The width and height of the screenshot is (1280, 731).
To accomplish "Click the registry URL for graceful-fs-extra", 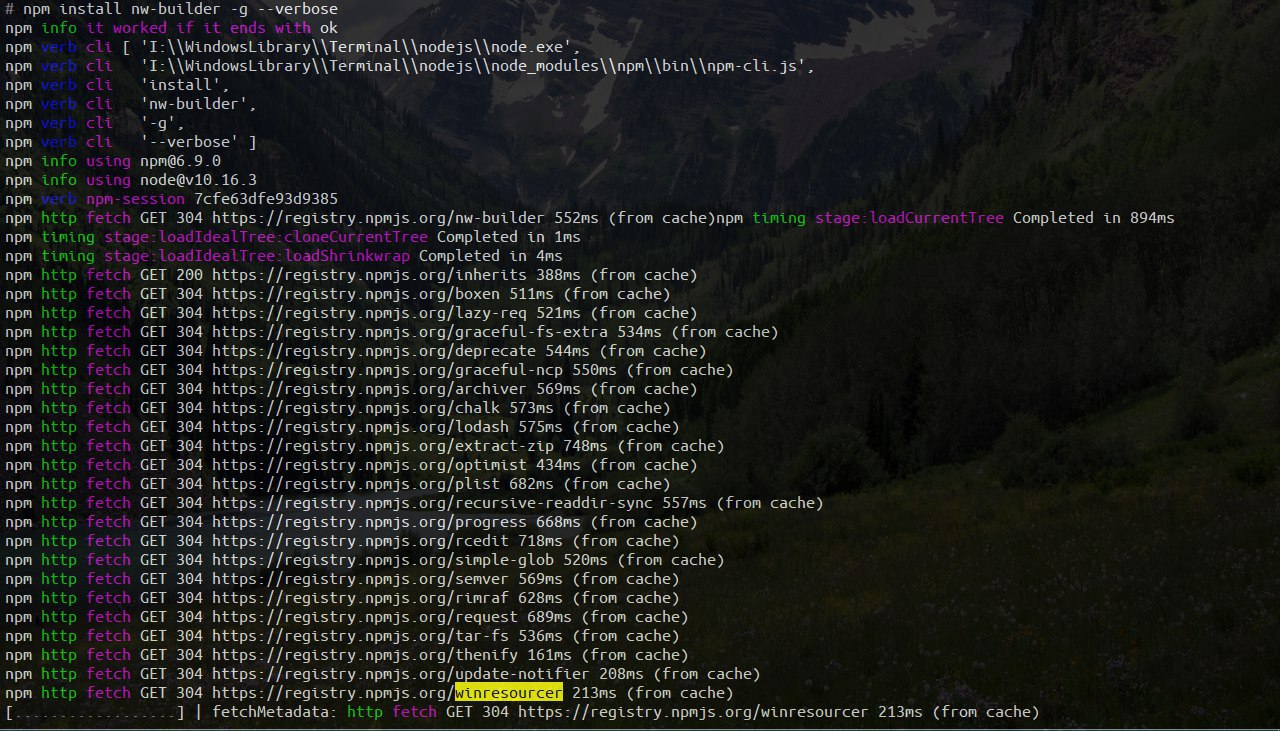I will pos(410,332).
